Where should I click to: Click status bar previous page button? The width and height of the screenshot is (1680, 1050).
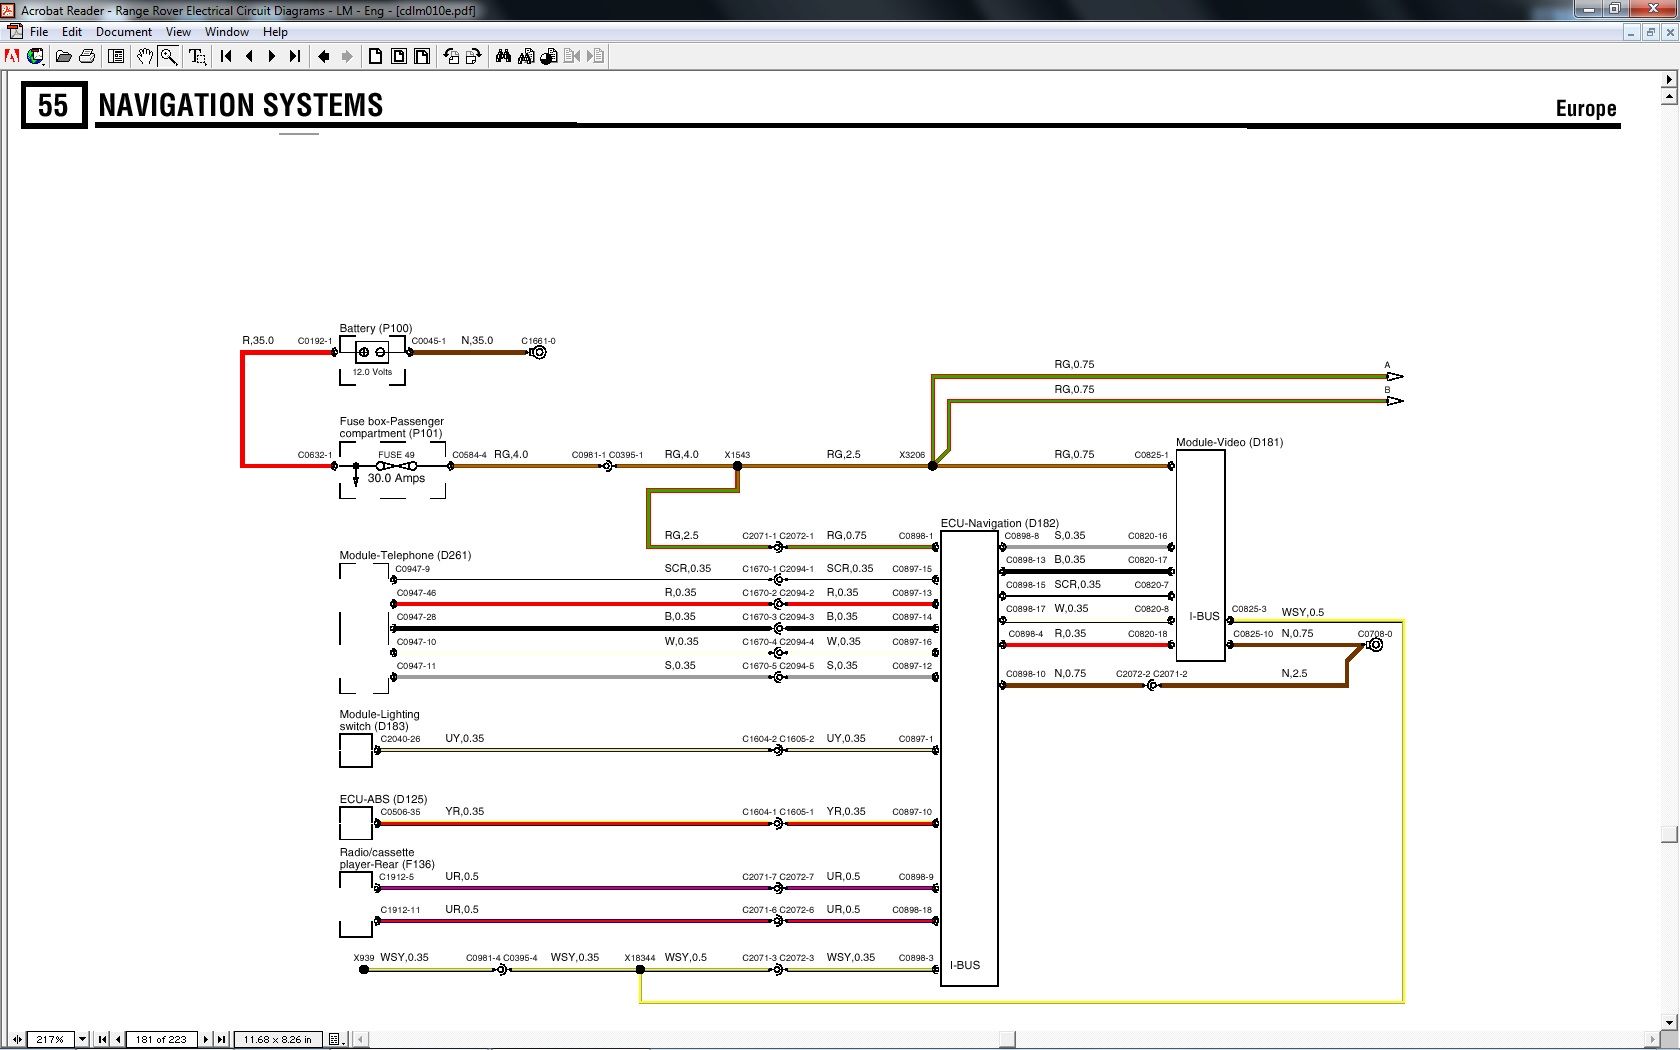click(x=118, y=1039)
